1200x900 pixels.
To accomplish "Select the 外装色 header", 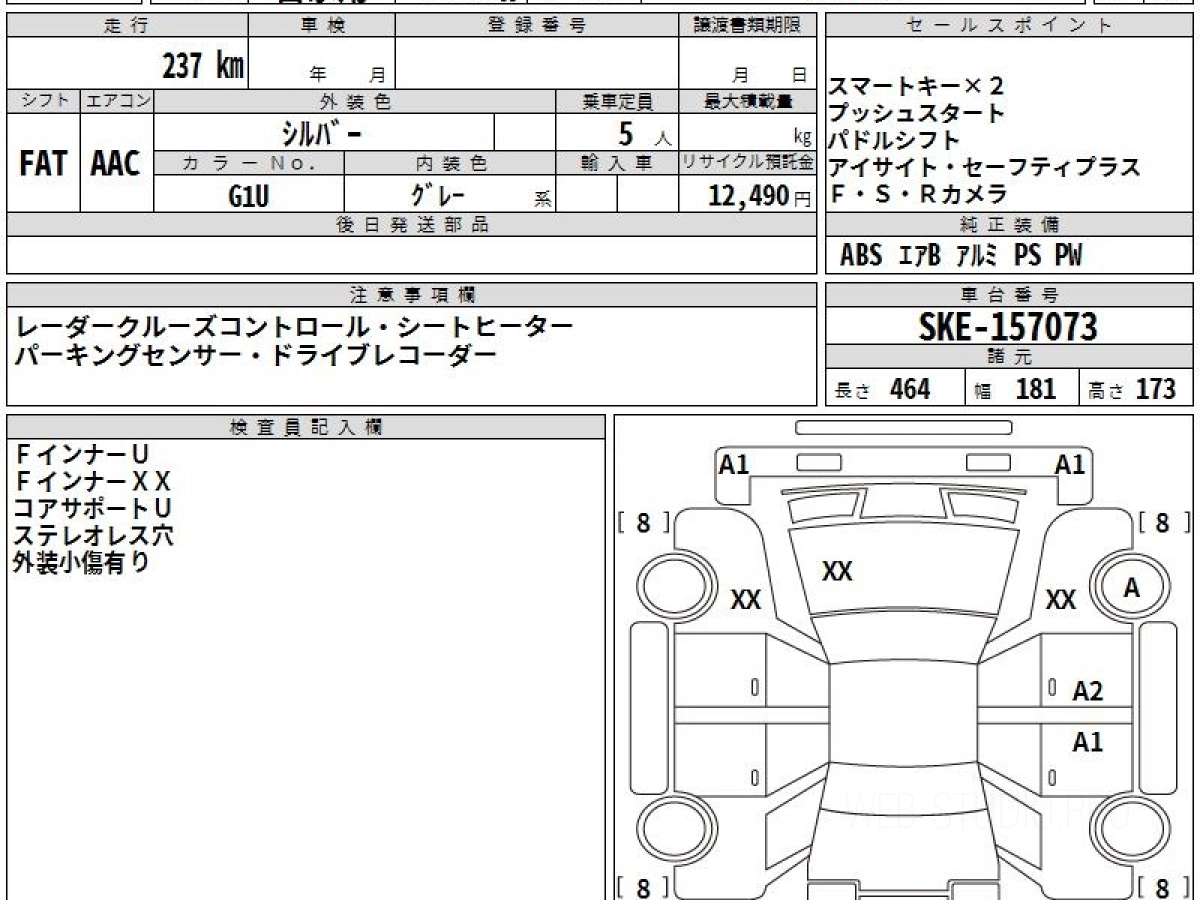I will [x=355, y=101].
